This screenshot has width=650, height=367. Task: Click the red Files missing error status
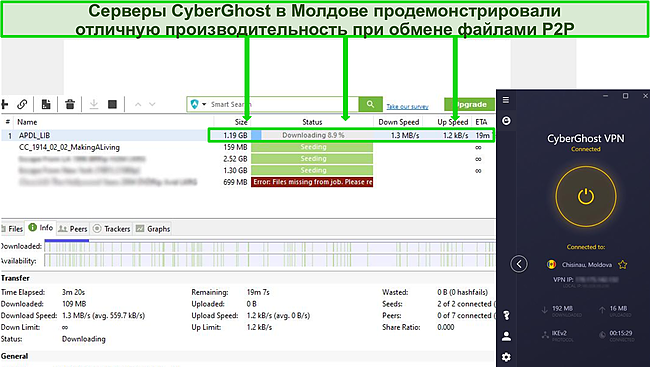coord(312,182)
